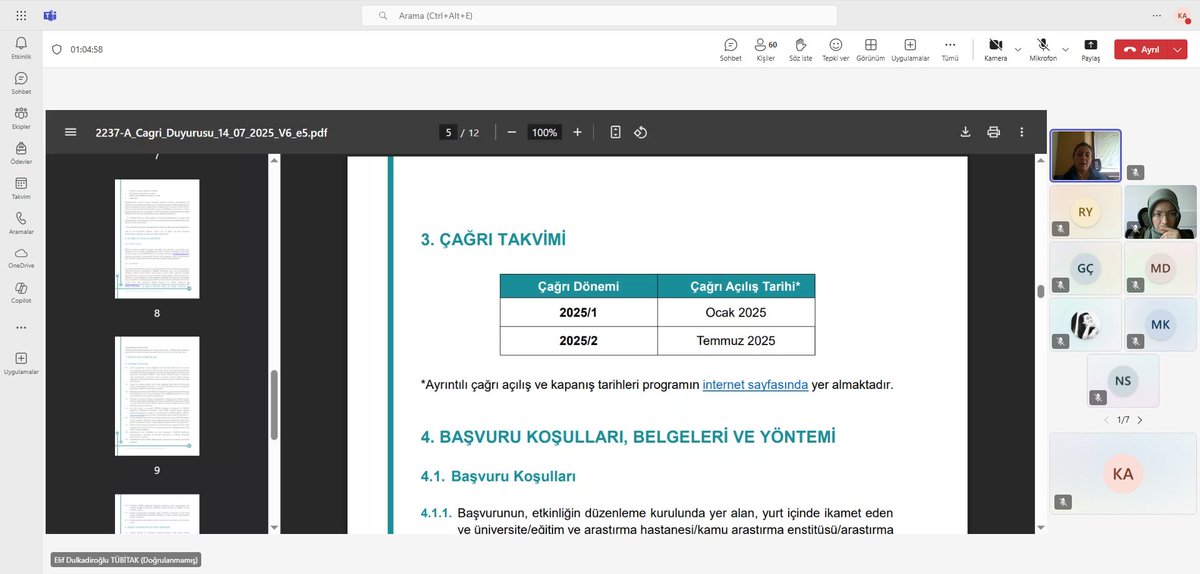
Task: Fit PDF to page
Action: [615, 132]
